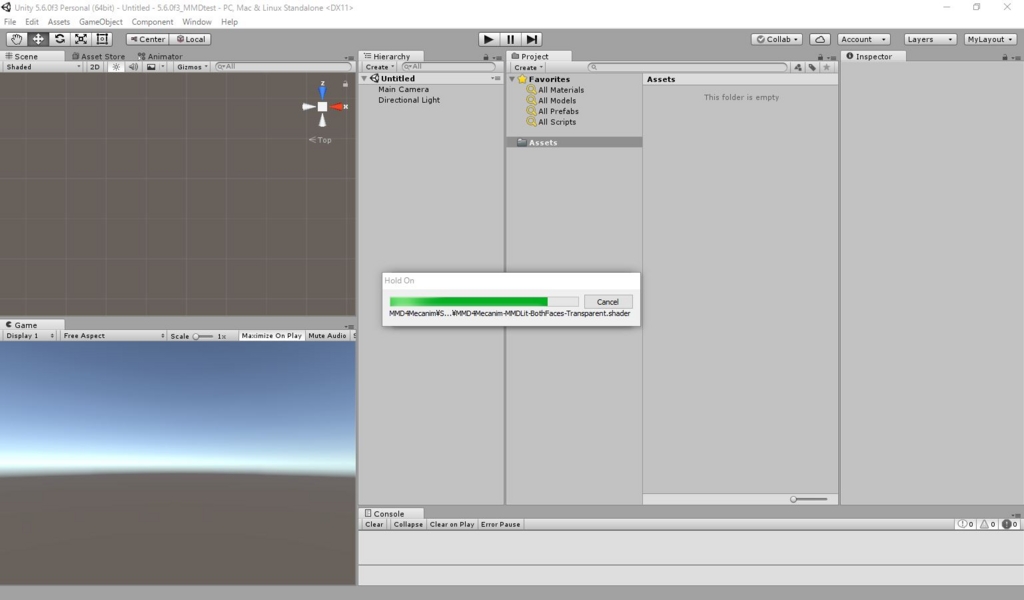Click blue Z axis on scene gizmo
Viewport: 1024px width, 600px height.
click(322, 91)
